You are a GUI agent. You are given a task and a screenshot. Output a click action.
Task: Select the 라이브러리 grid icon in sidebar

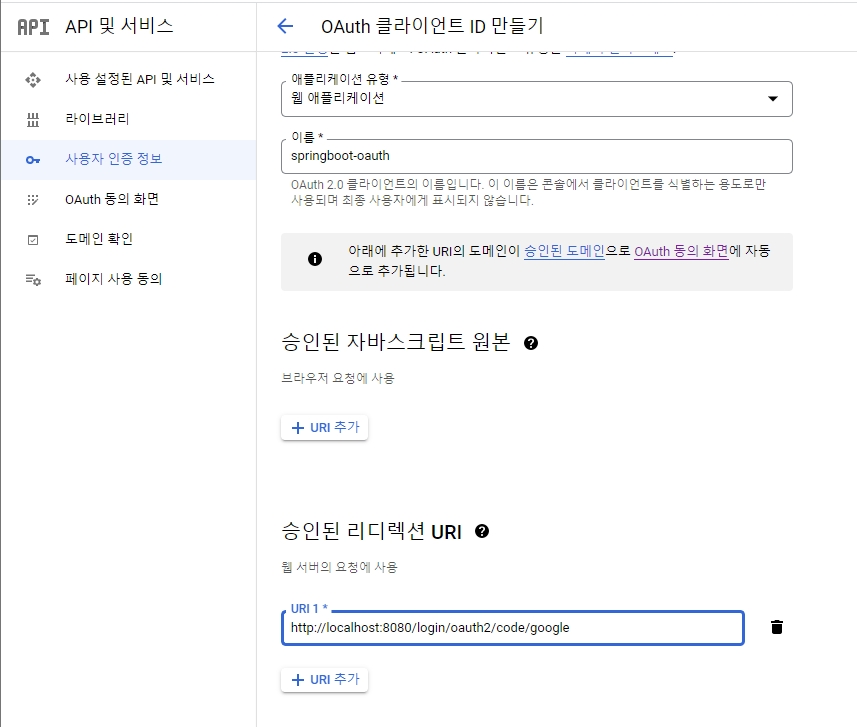33,120
